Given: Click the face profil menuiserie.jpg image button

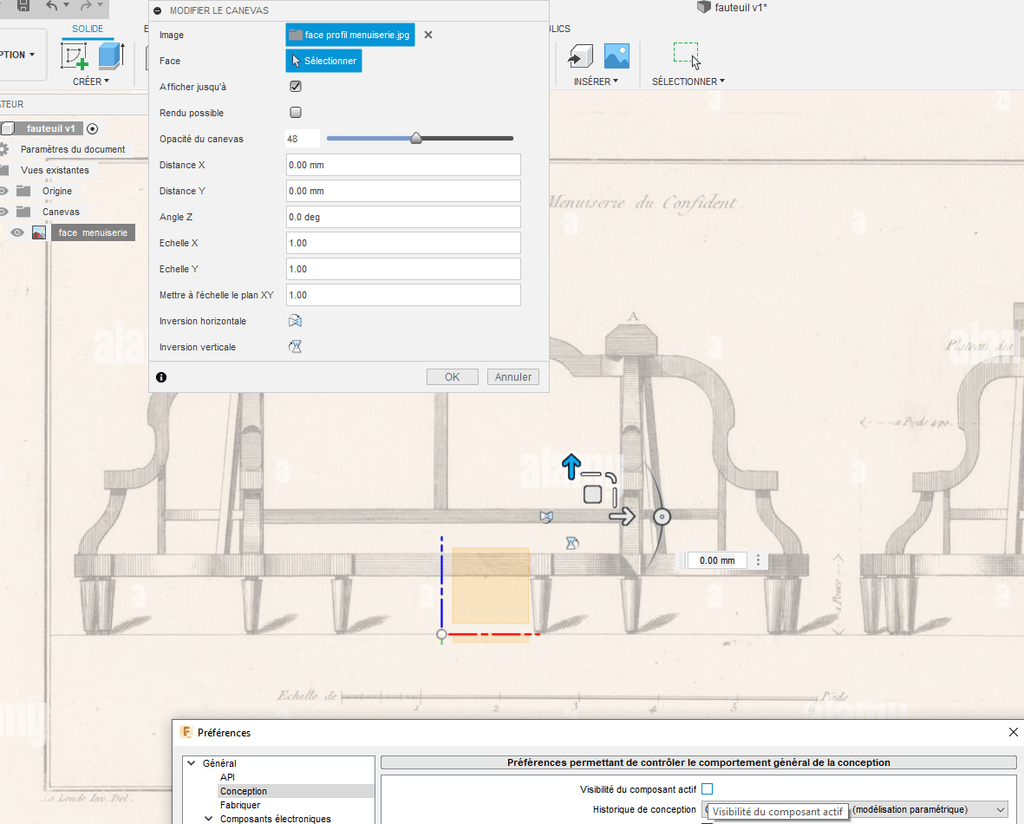Looking at the screenshot, I should coord(350,35).
